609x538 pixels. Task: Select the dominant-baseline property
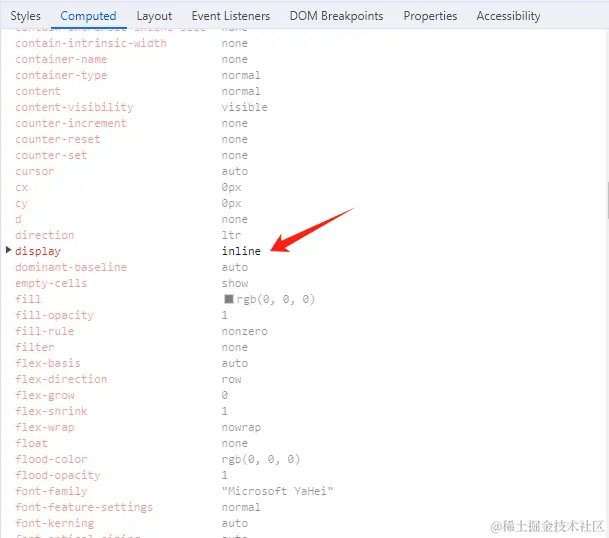pos(71,267)
